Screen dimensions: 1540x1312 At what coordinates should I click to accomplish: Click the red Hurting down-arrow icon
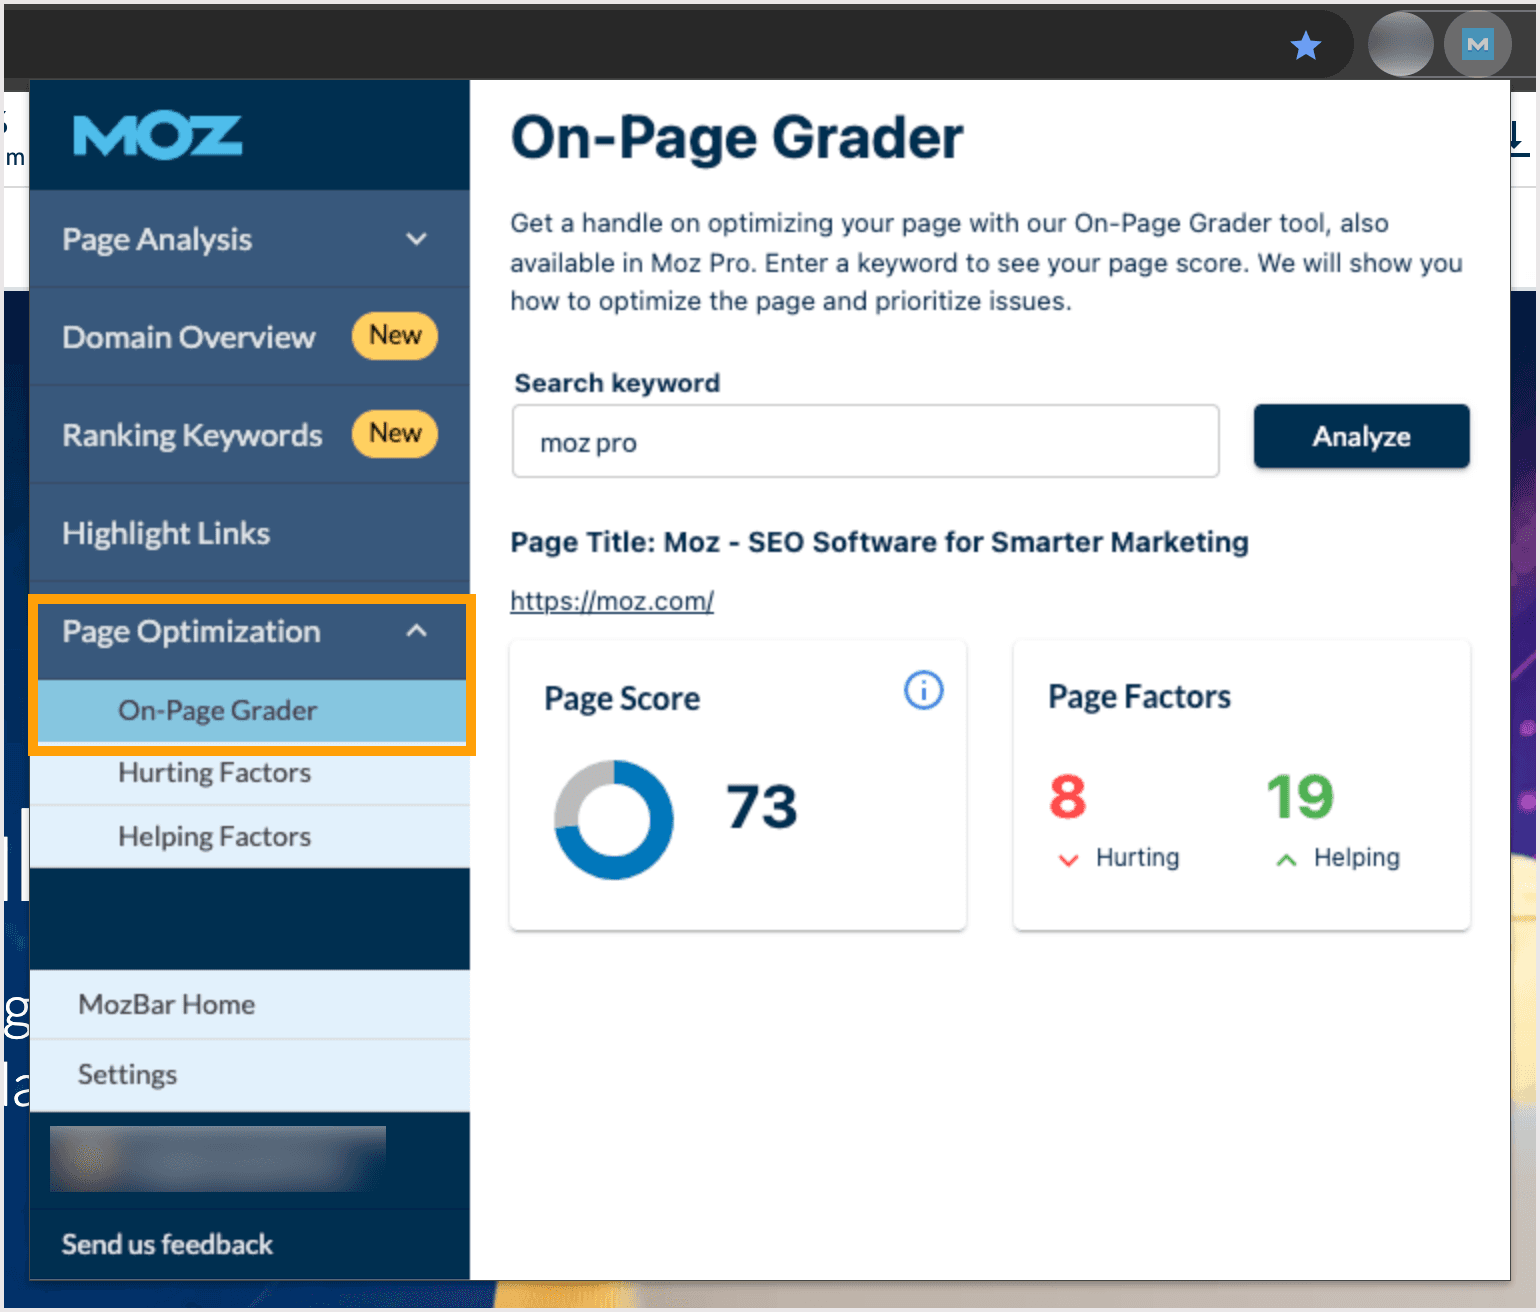tap(1067, 859)
